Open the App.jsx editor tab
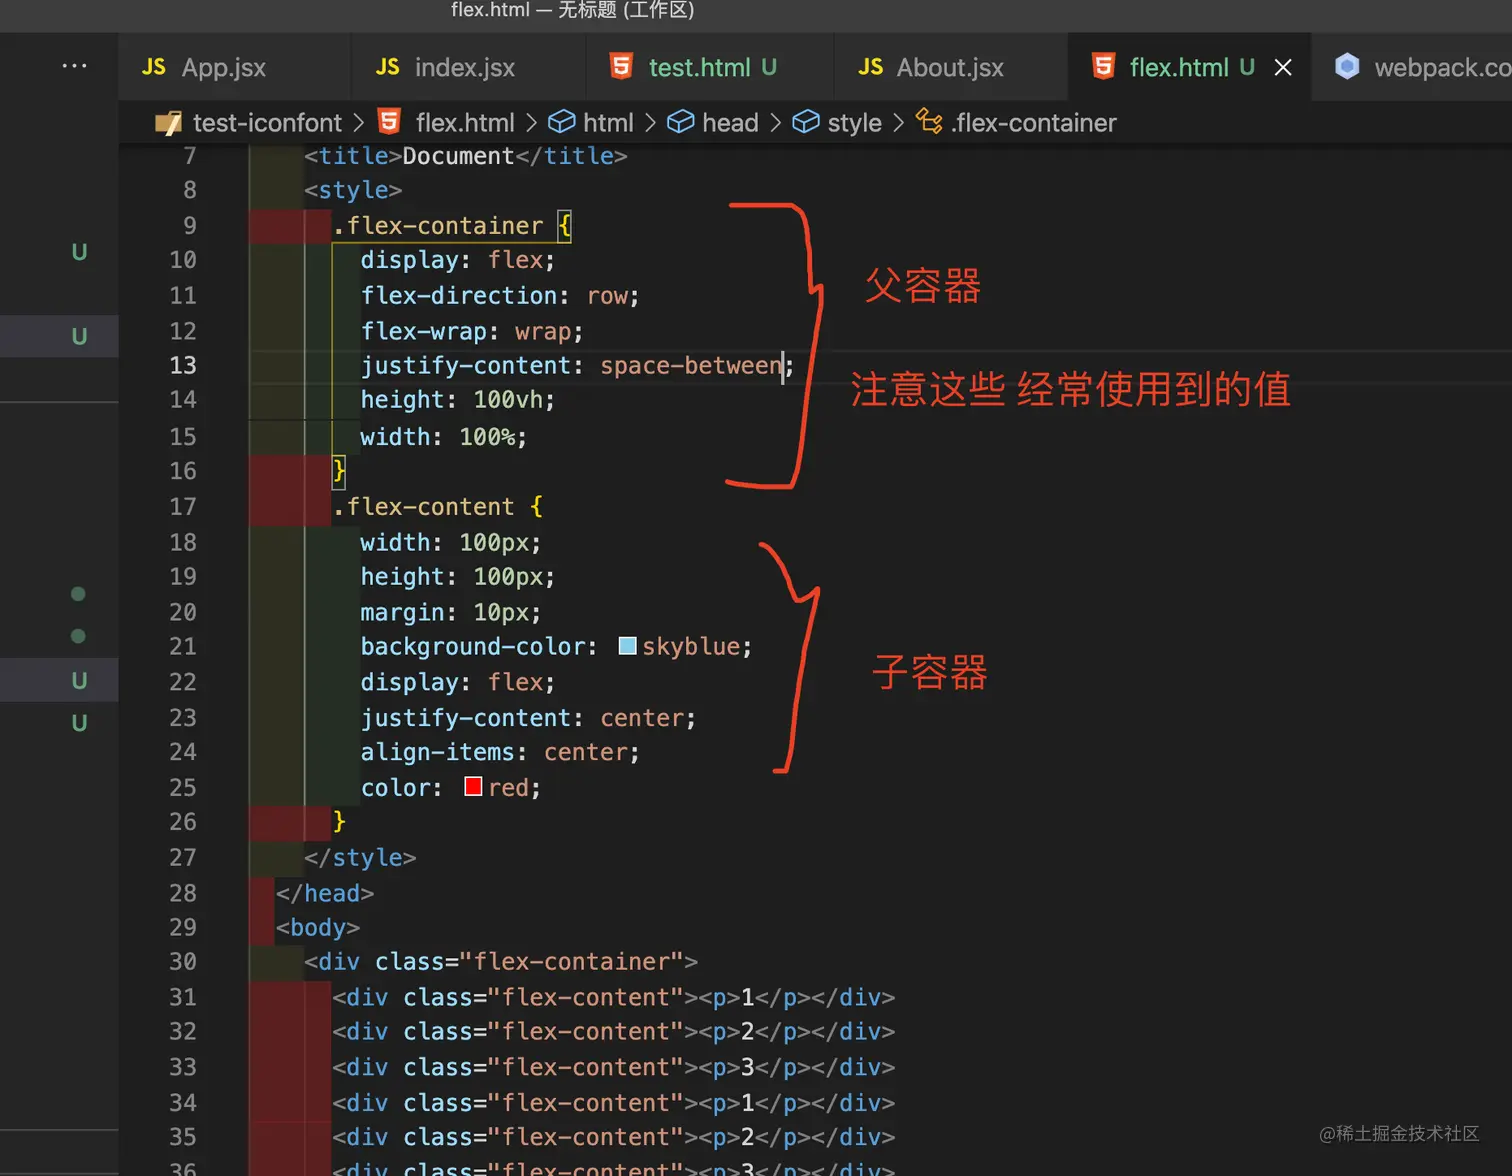This screenshot has height=1176, width=1512. (x=234, y=67)
